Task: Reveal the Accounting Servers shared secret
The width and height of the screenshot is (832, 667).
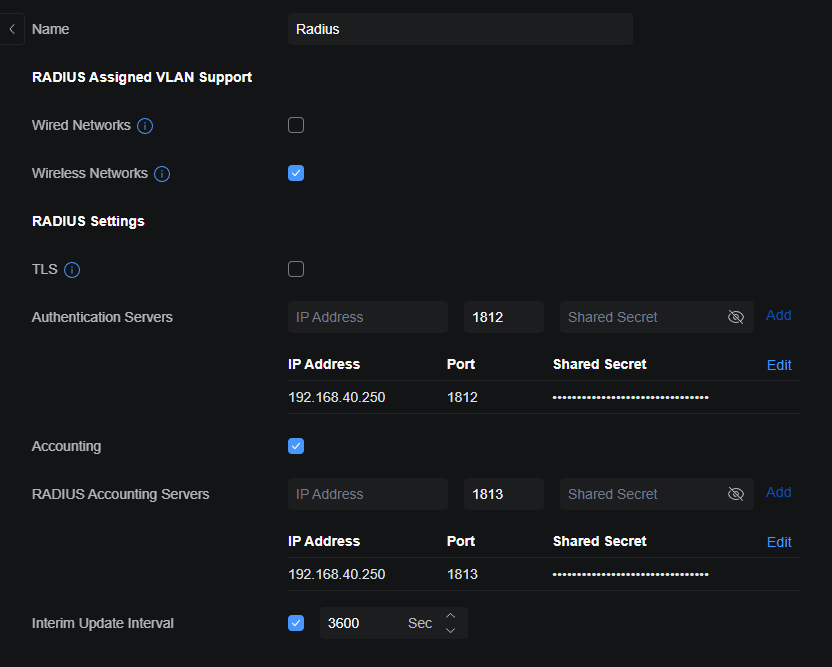Action: pos(736,494)
